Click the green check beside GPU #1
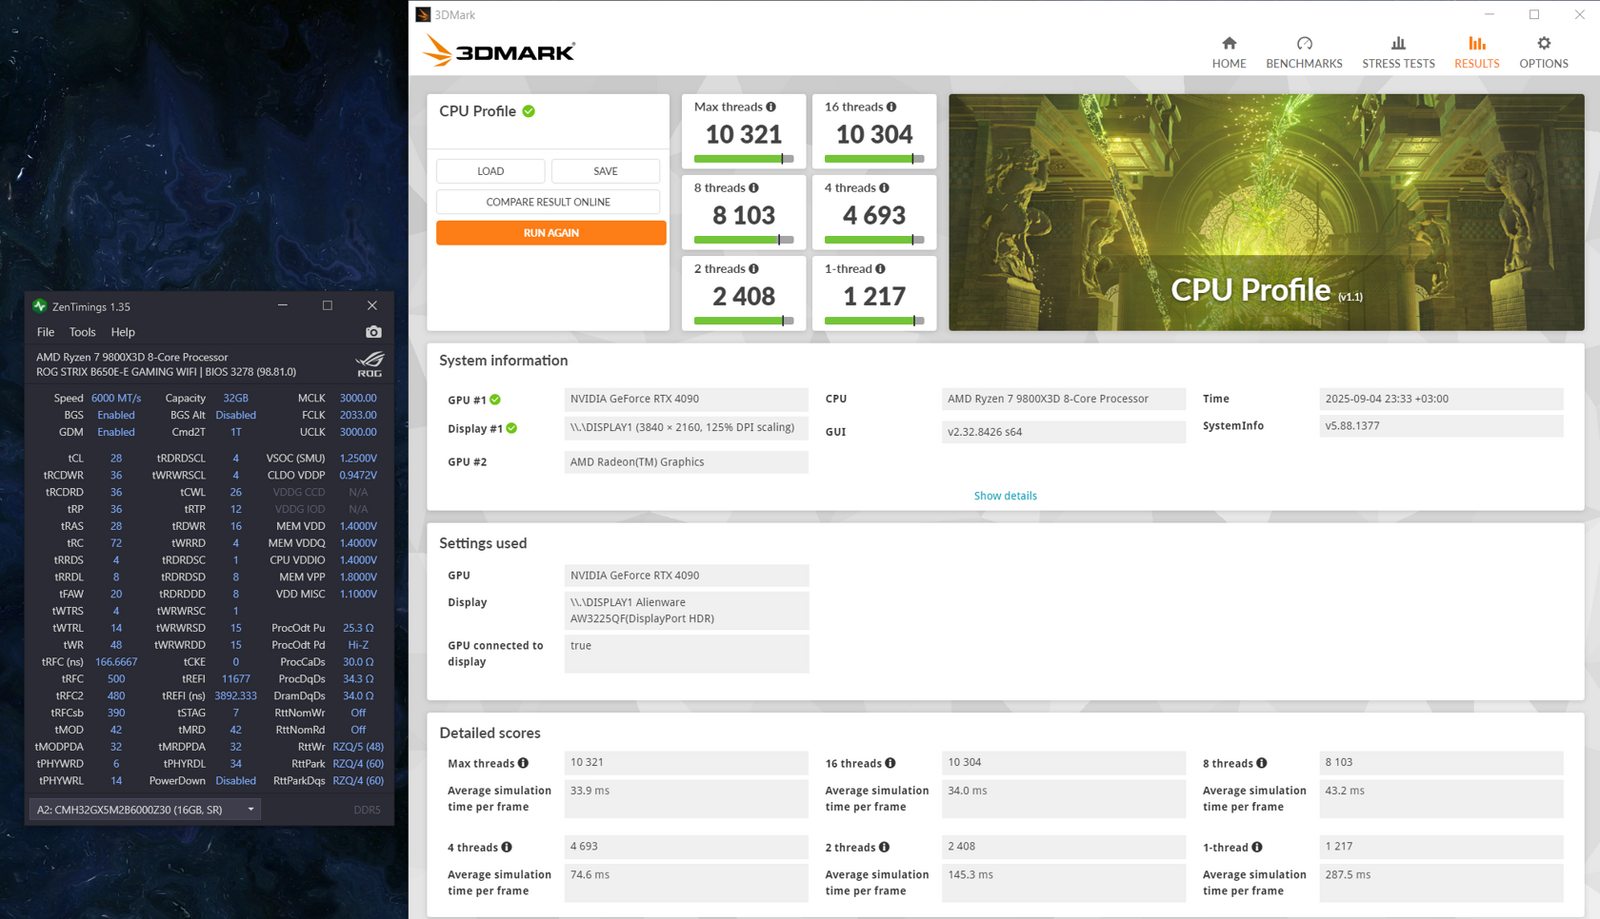 click(495, 400)
